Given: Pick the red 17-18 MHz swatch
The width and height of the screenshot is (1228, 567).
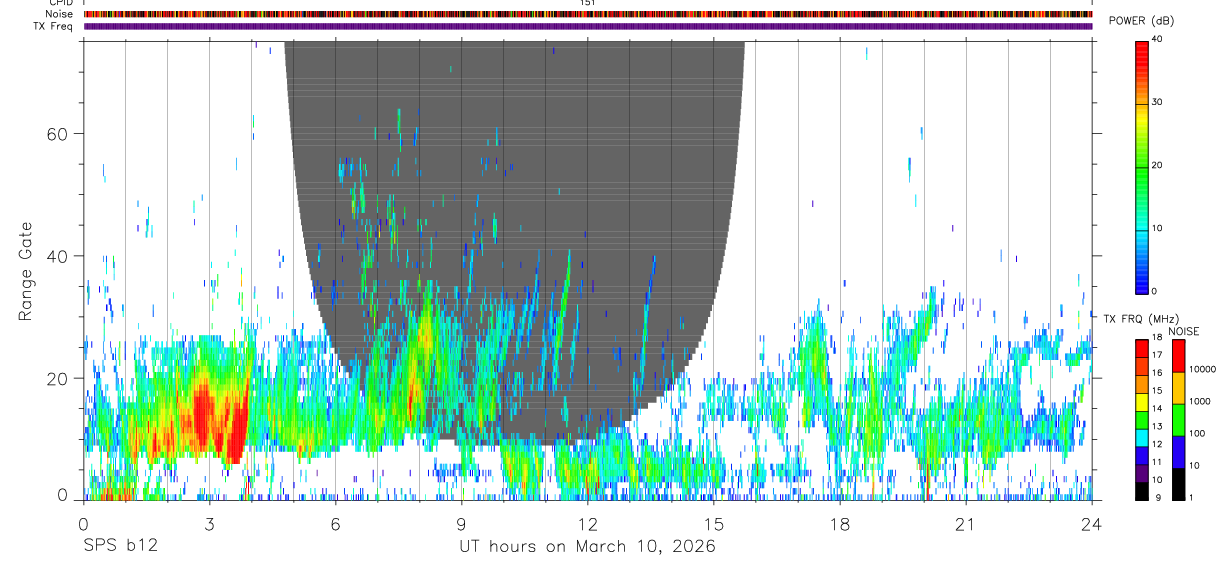Looking at the screenshot, I should click(1142, 347).
